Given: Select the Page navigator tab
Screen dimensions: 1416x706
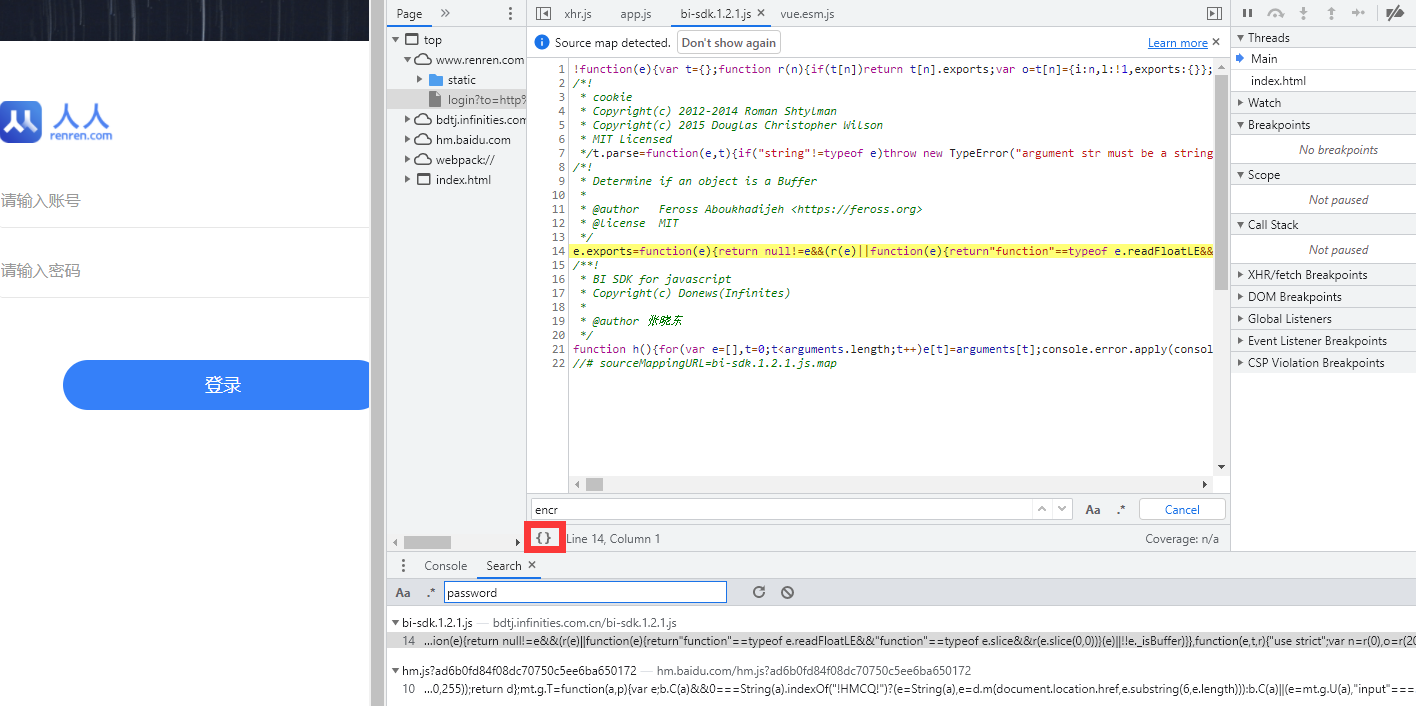Looking at the screenshot, I should (x=409, y=14).
